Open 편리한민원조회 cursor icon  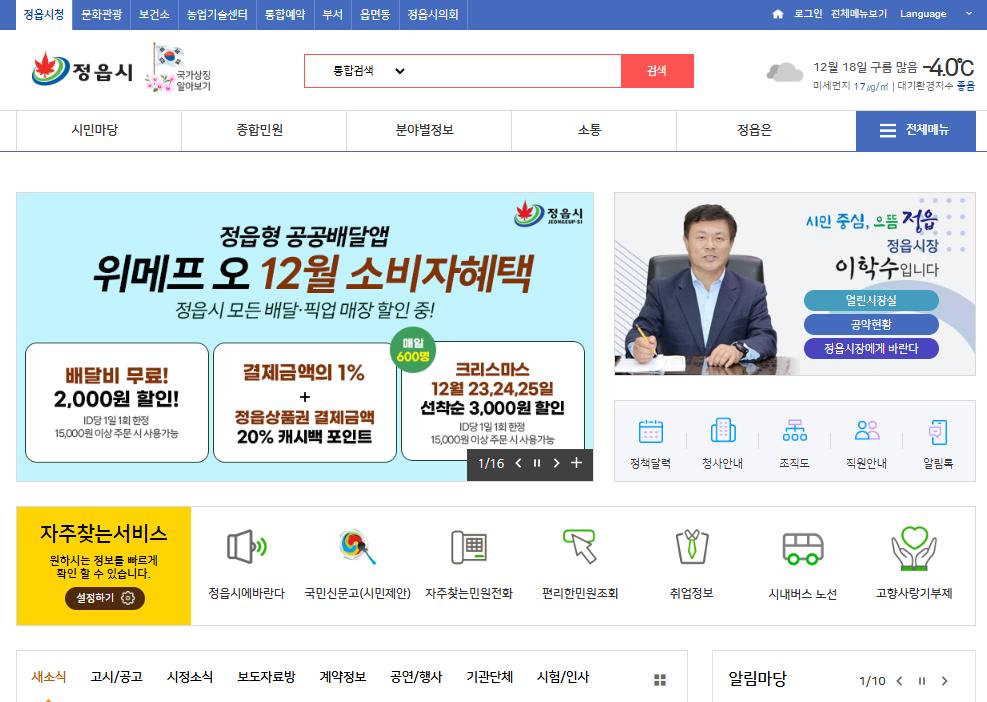click(580, 546)
